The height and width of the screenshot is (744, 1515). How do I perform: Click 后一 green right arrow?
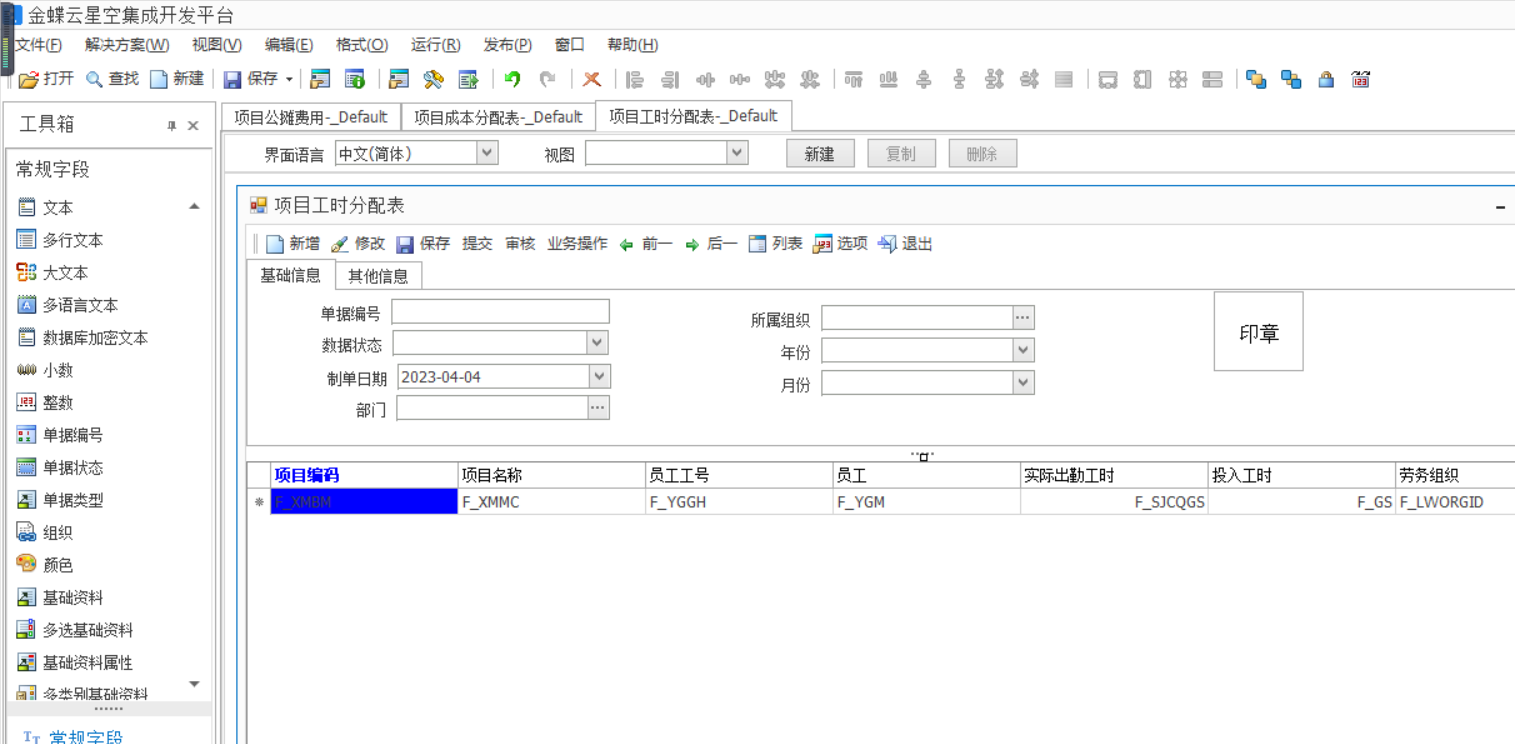tap(692, 244)
